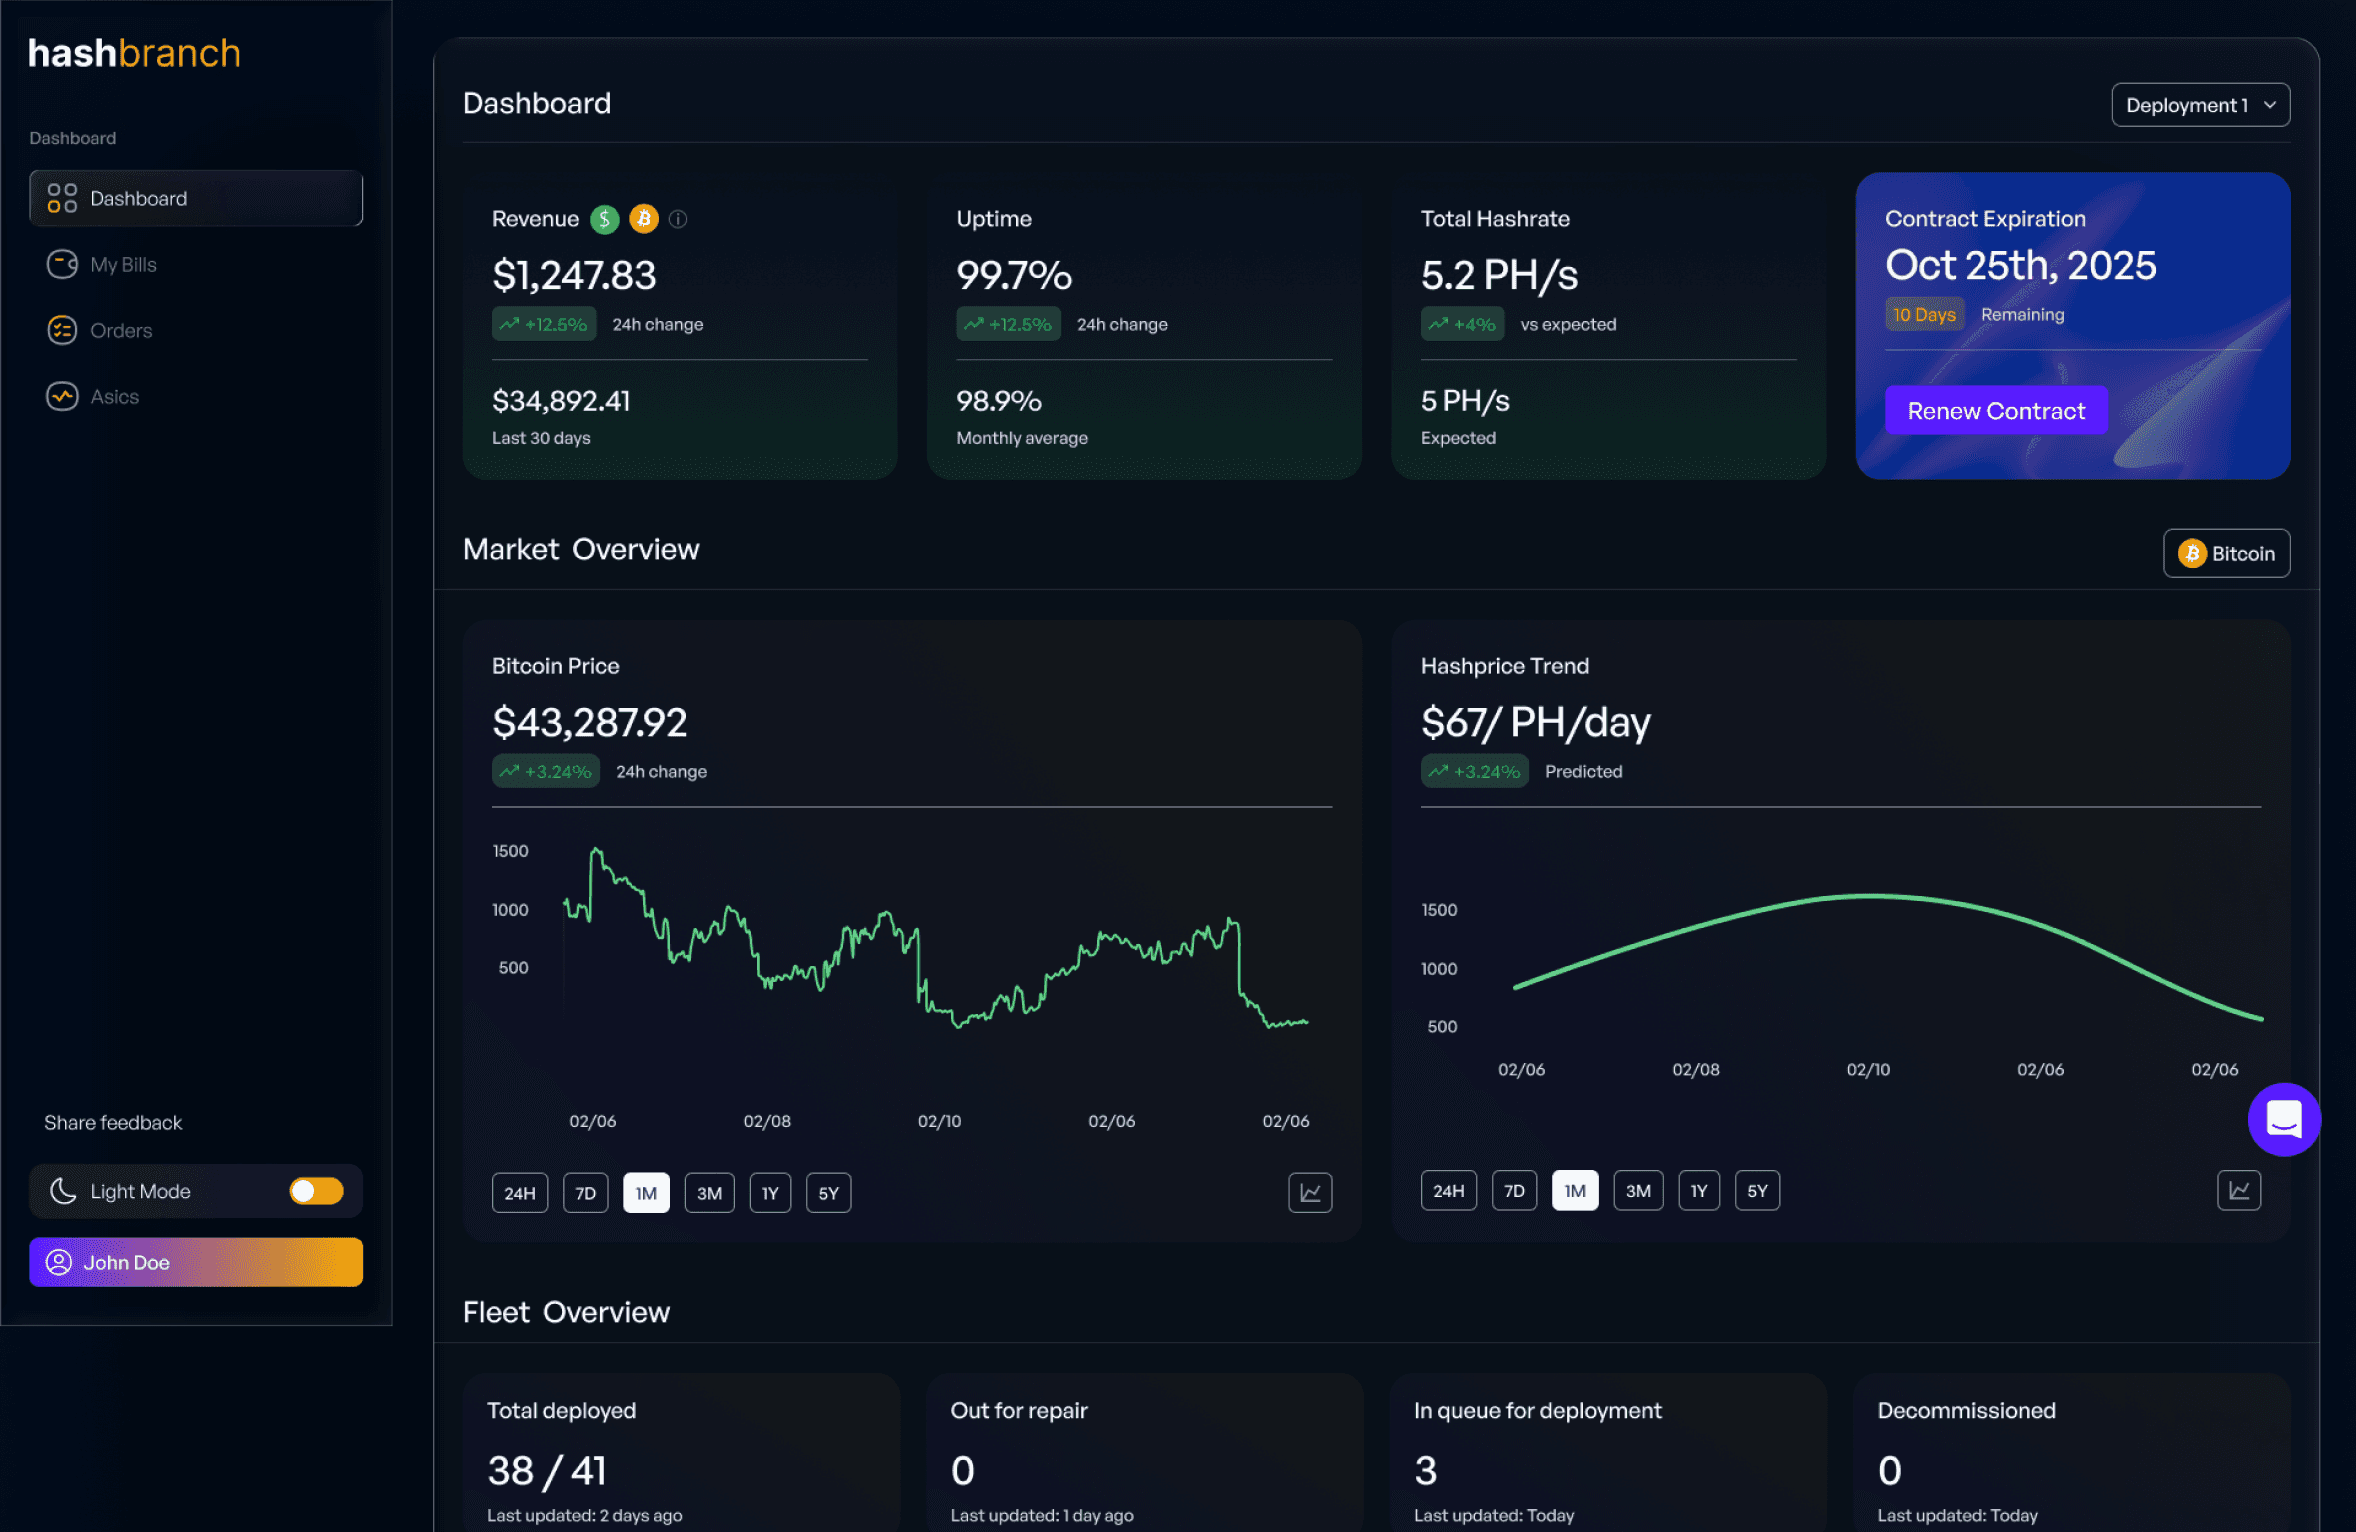Click Hashprice Trend chart view icon
Viewport: 2356px width, 1532px height.
(2238, 1191)
